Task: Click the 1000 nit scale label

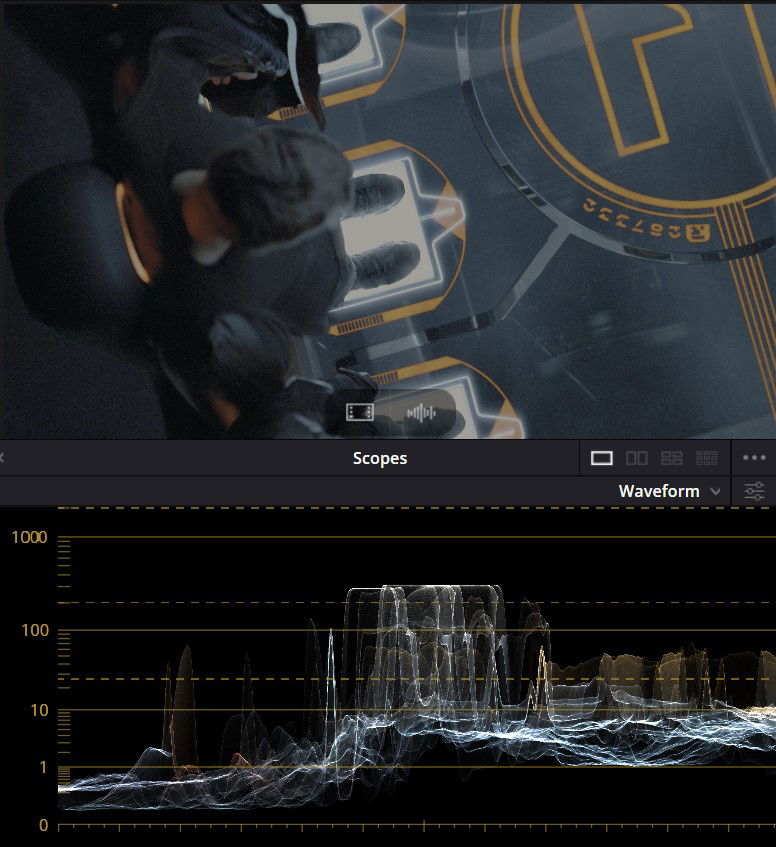Action: tap(29, 537)
